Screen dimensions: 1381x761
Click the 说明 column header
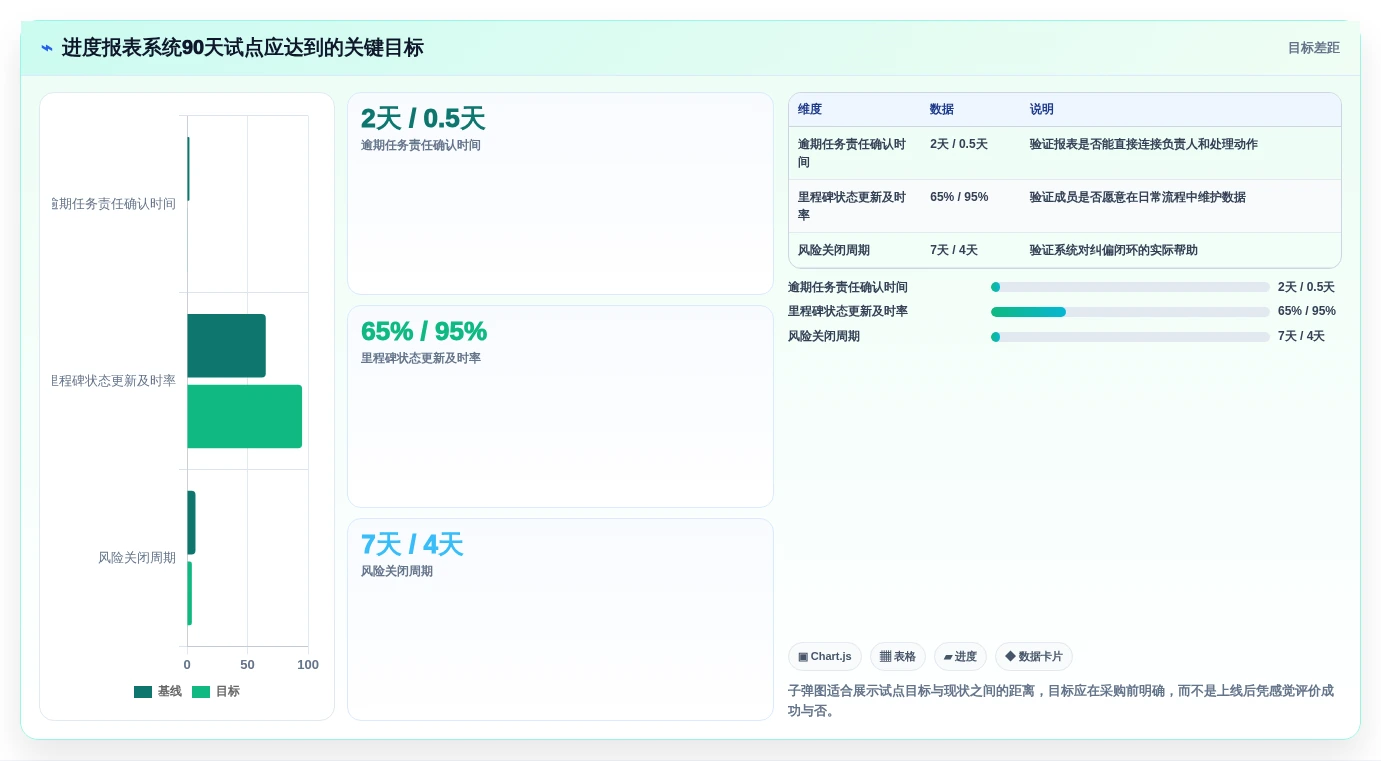1042,110
